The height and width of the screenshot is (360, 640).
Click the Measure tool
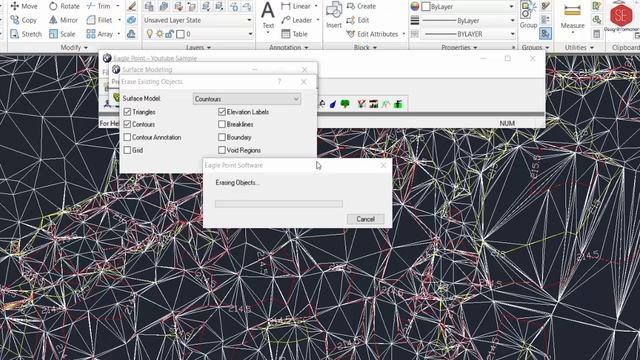(572, 16)
